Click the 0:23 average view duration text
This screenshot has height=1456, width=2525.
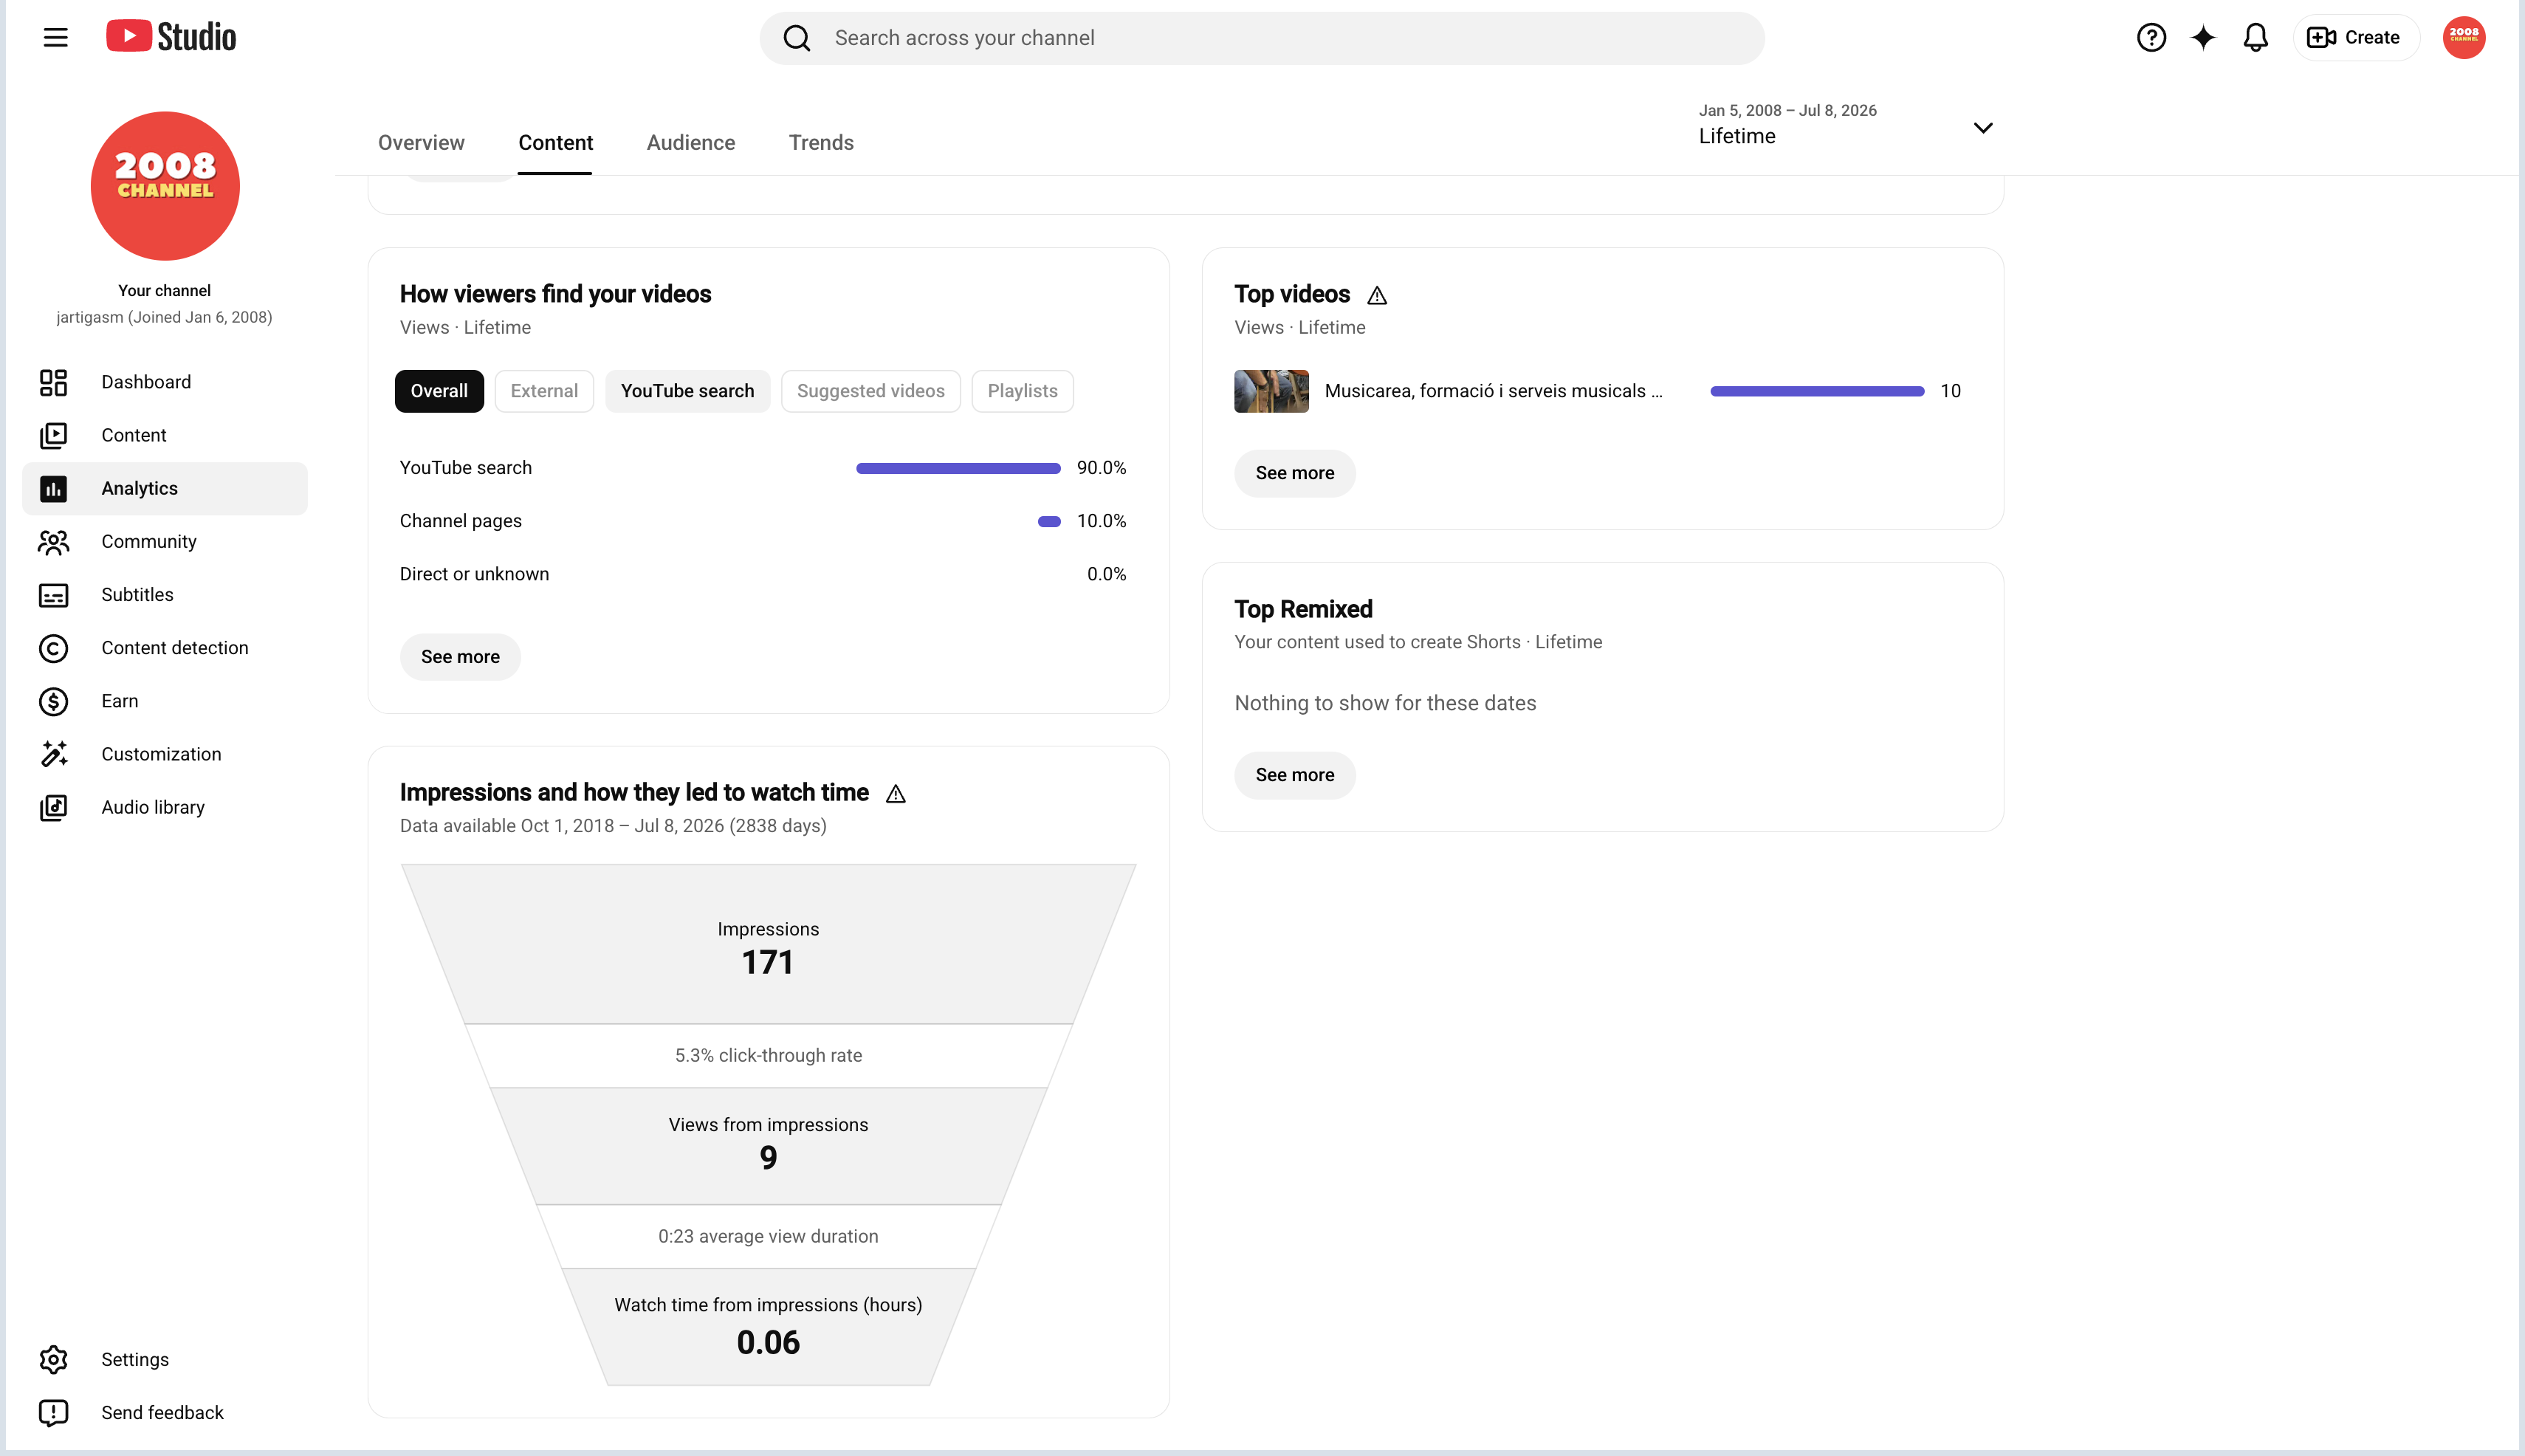(x=768, y=1236)
